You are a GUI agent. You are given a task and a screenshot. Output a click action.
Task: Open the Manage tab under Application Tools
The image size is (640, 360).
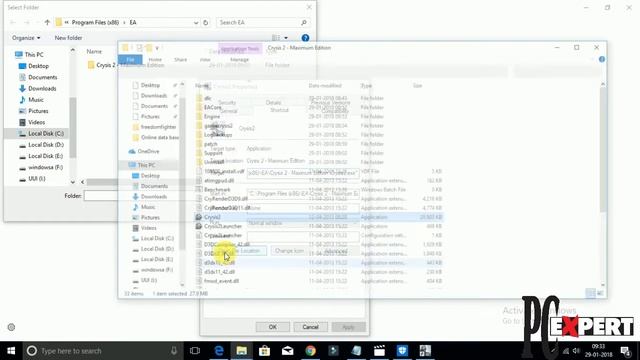tap(240, 60)
